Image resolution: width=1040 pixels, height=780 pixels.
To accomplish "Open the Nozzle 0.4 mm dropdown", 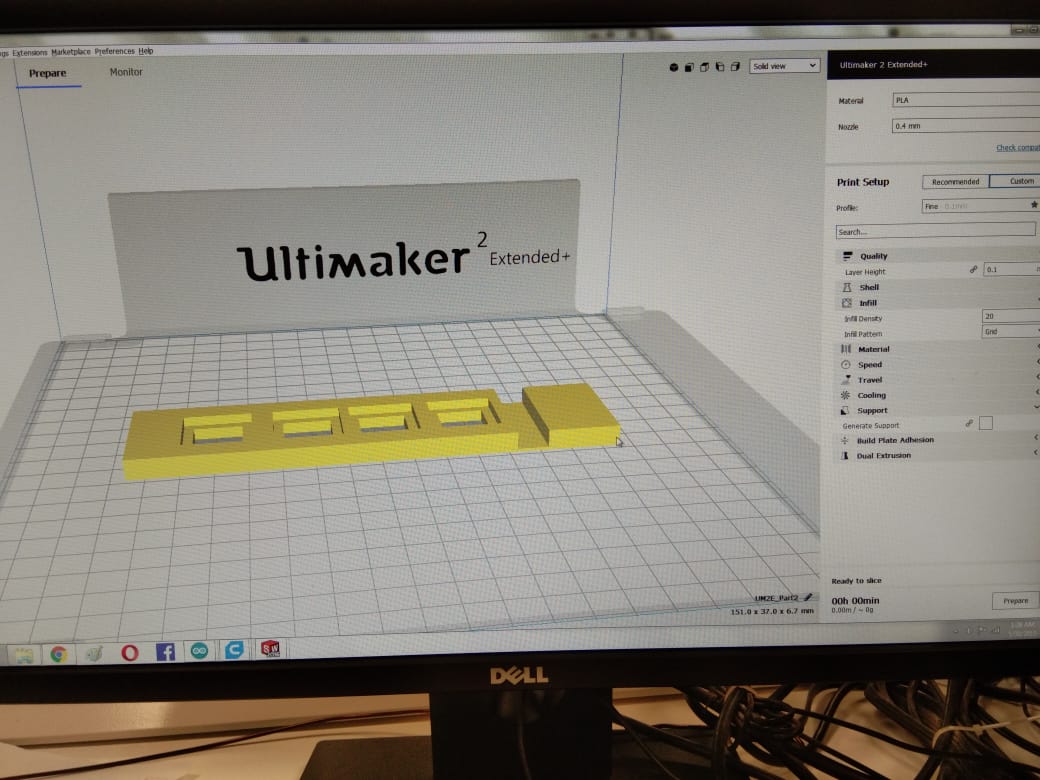I will coord(966,125).
